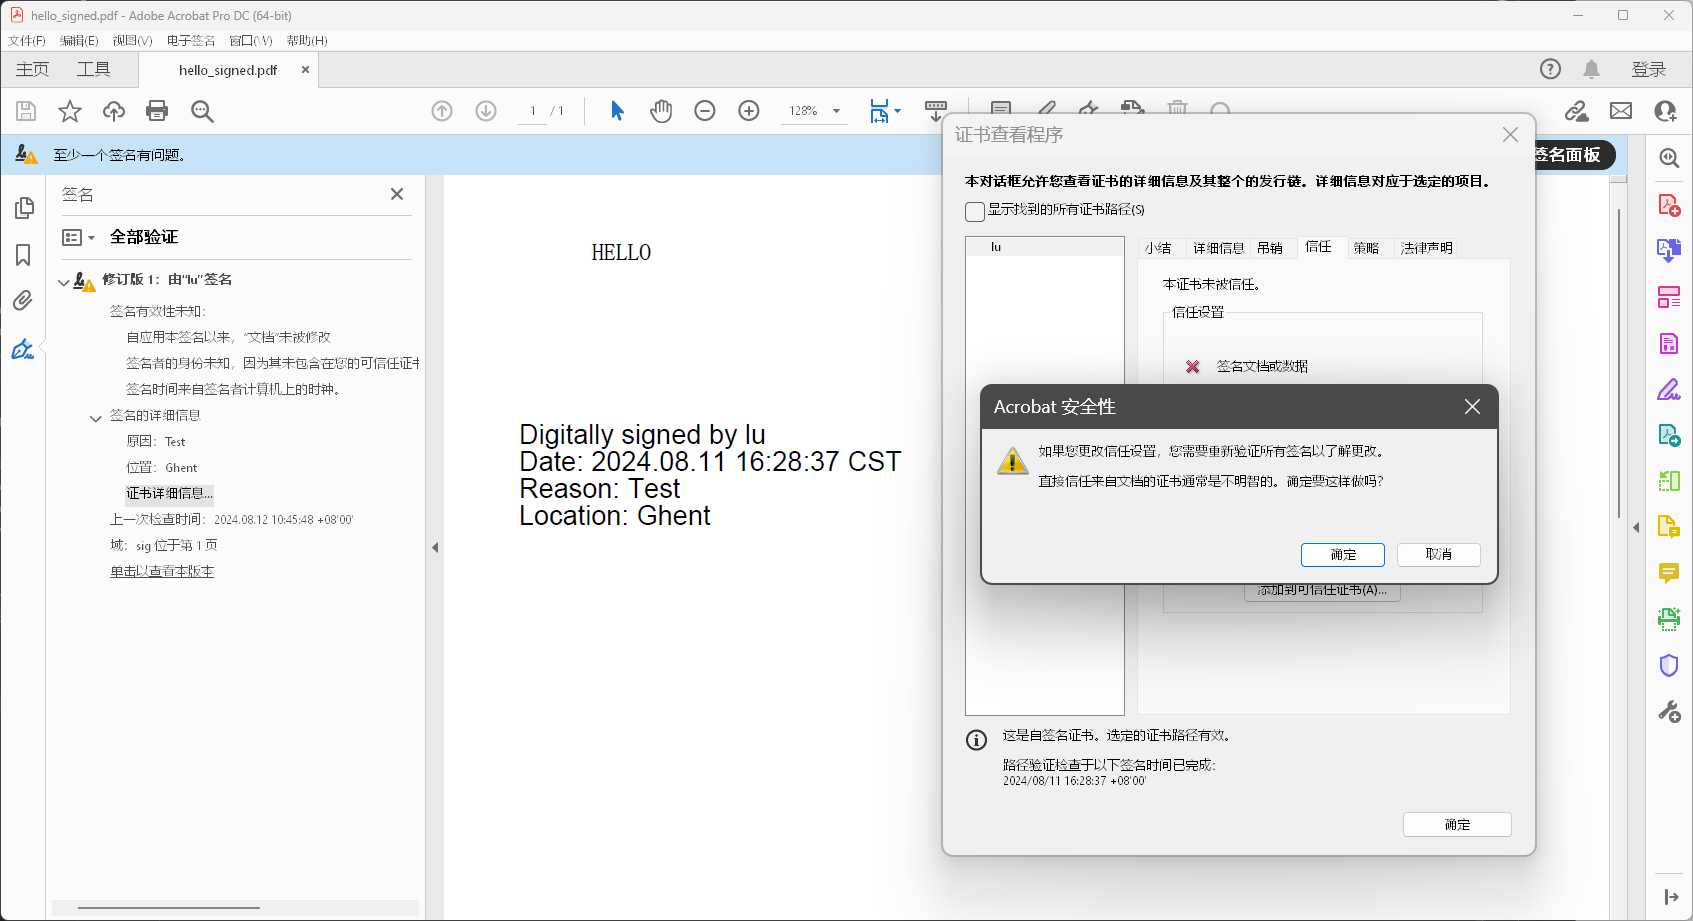Screen dimensions: 1693x921
Task: Click the upload to cloud icon
Action: (114, 111)
